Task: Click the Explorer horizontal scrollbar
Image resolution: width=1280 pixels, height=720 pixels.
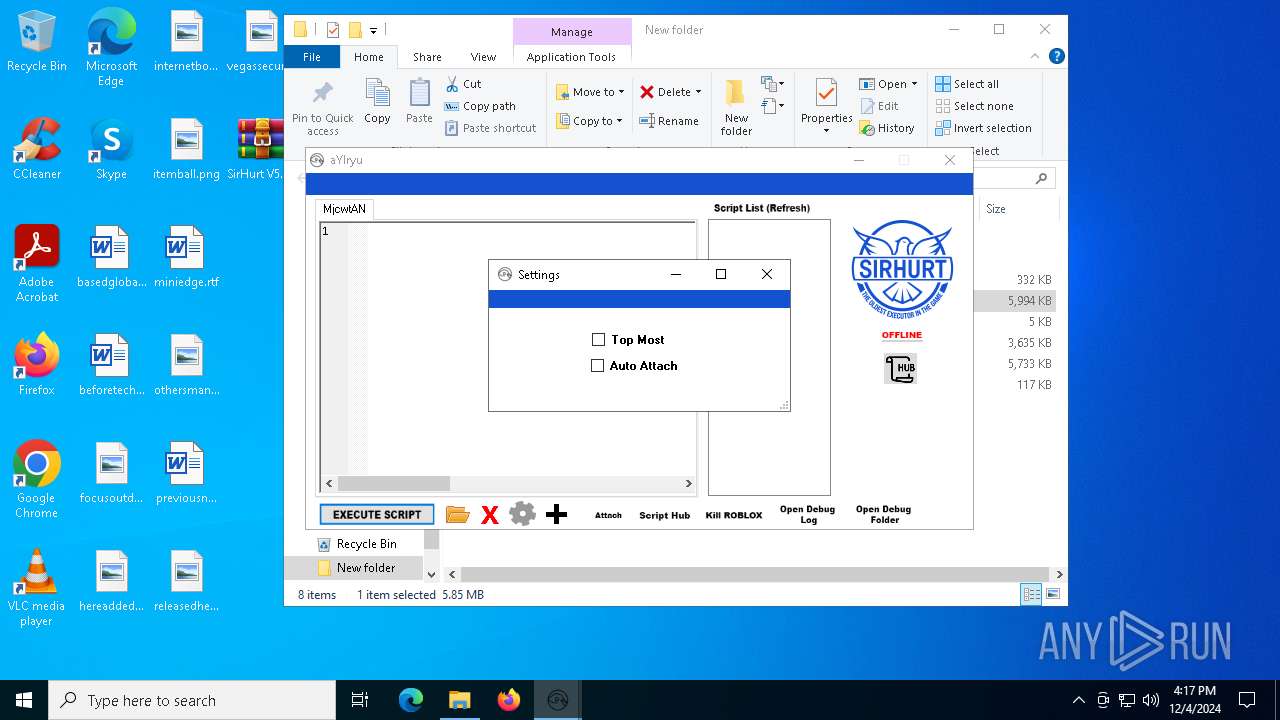Action: (x=756, y=575)
